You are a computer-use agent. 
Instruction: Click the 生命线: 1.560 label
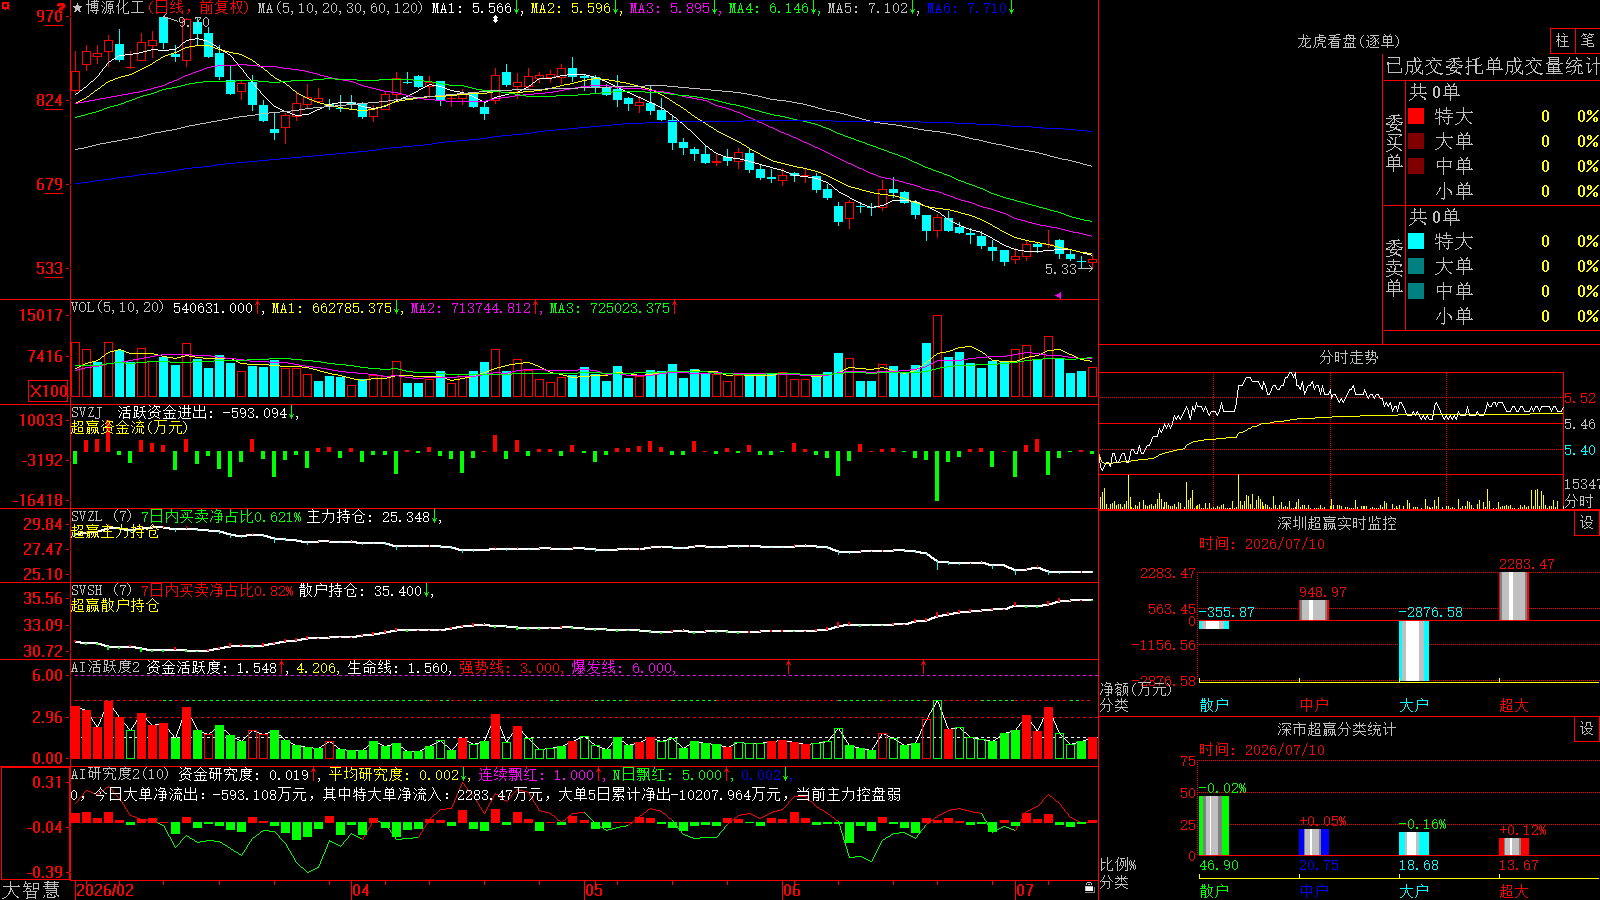[x=399, y=668]
